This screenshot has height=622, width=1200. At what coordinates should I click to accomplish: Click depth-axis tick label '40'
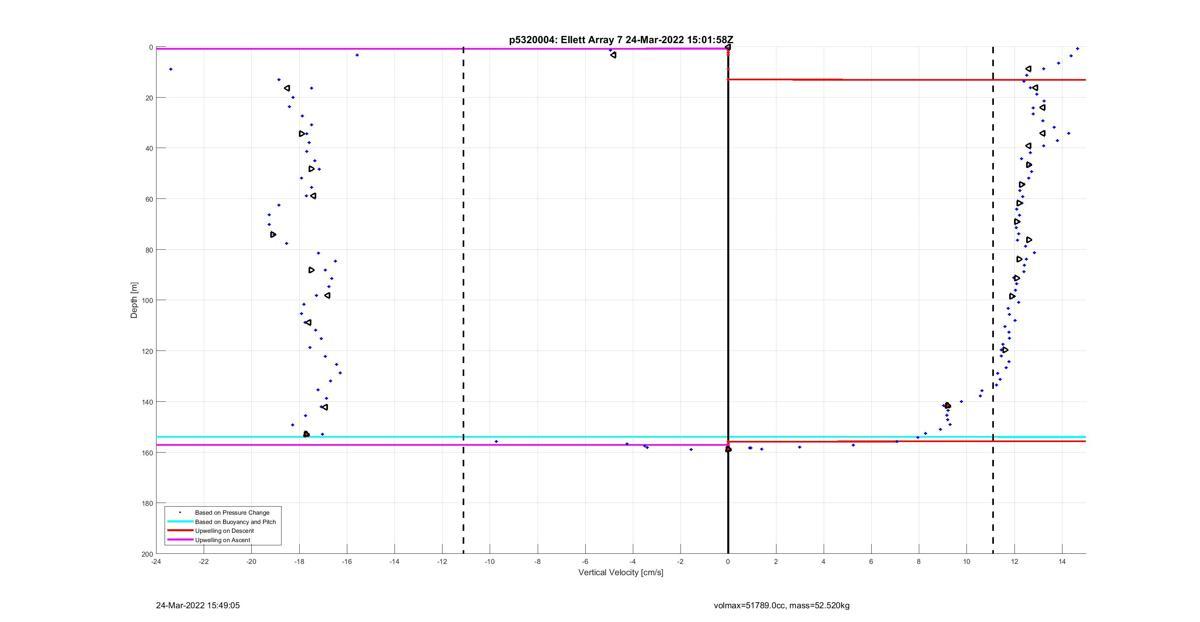pos(148,148)
